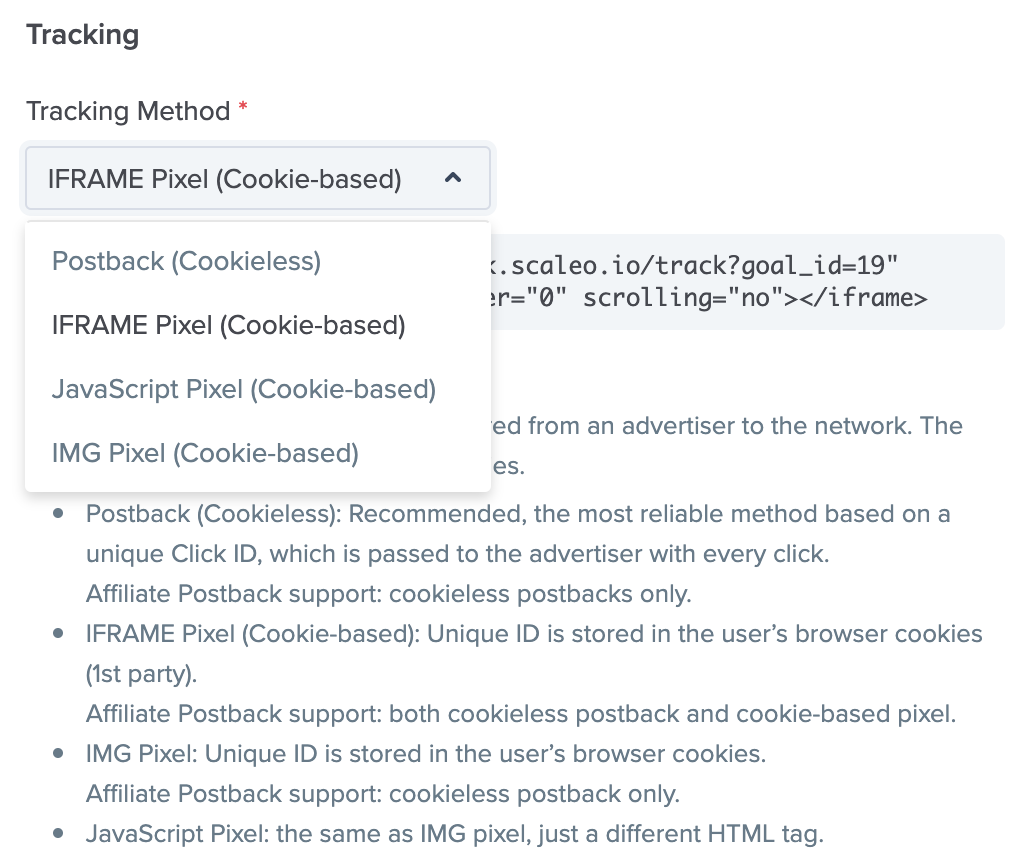Click 'both cookieless postback and cookie-based pixel' line
The width and height of the screenshot is (1025, 864).
(x=520, y=714)
